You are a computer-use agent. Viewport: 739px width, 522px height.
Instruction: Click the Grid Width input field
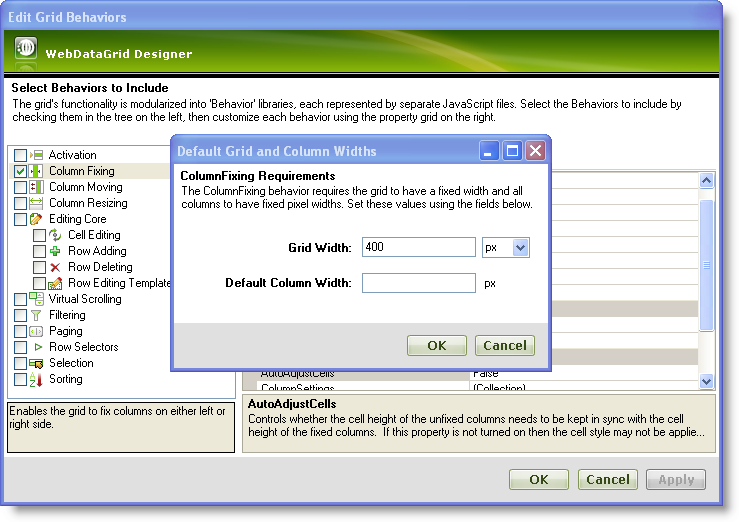(x=419, y=247)
